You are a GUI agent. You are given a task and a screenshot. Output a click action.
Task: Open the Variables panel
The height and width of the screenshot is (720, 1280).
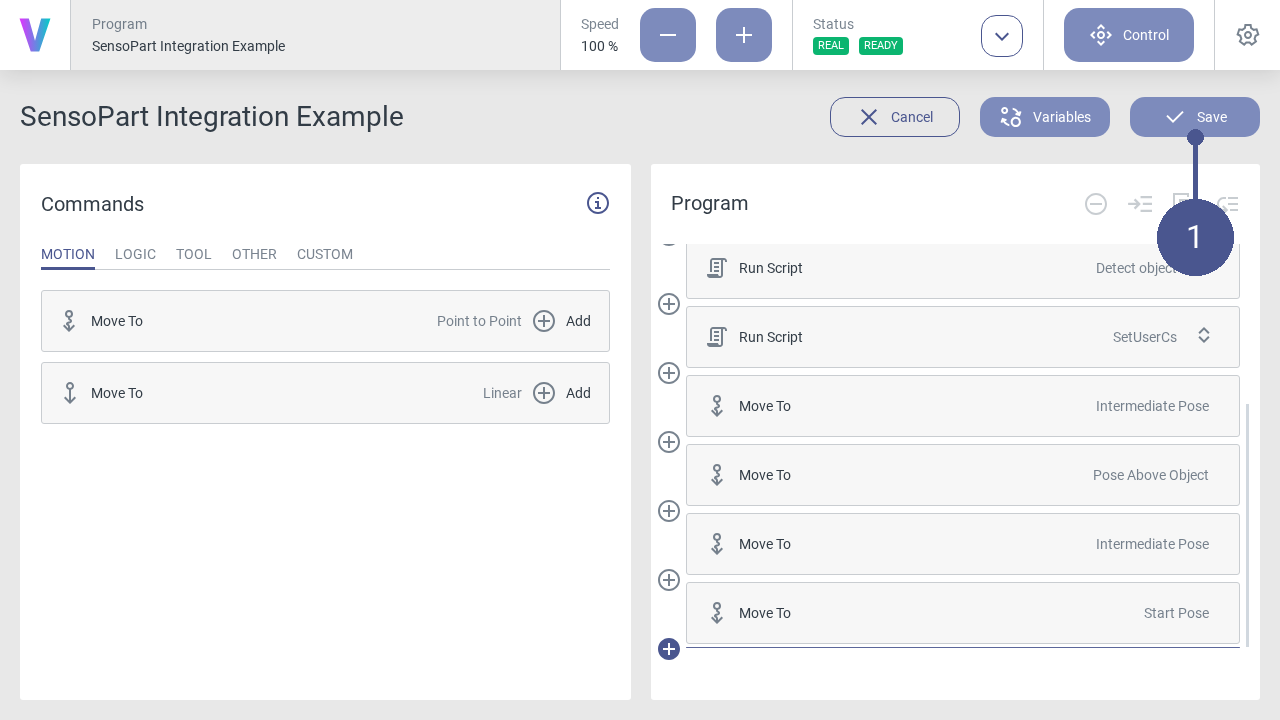1045,117
